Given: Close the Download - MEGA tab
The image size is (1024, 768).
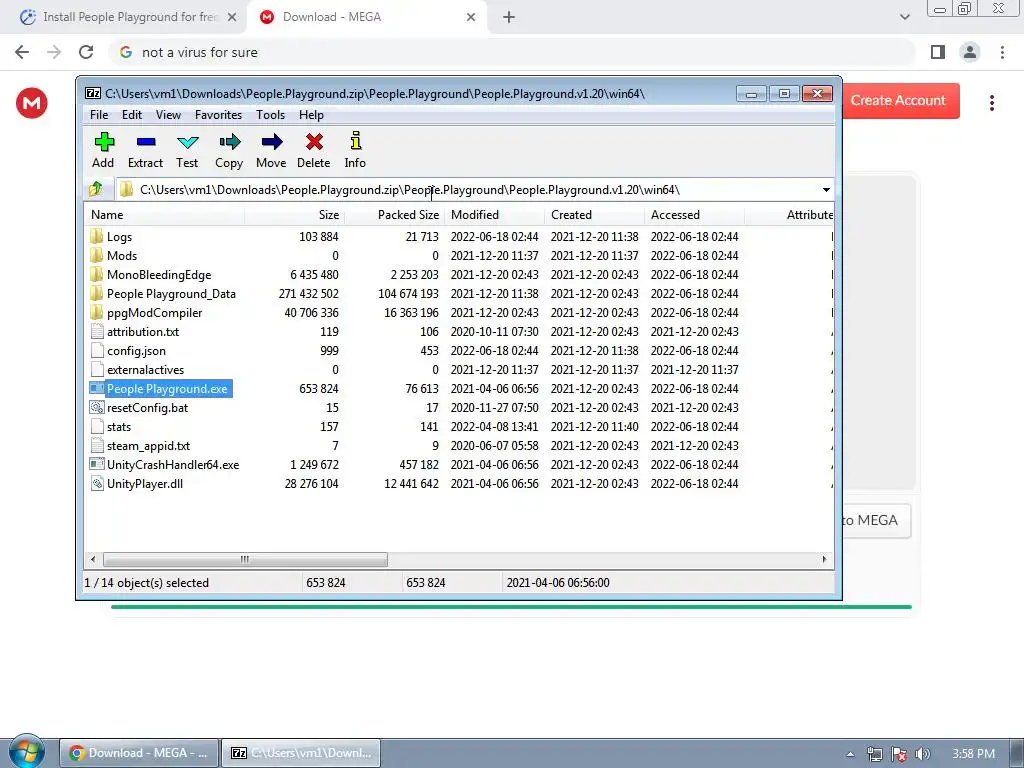Looking at the screenshot, I should (x=471, y=17).
